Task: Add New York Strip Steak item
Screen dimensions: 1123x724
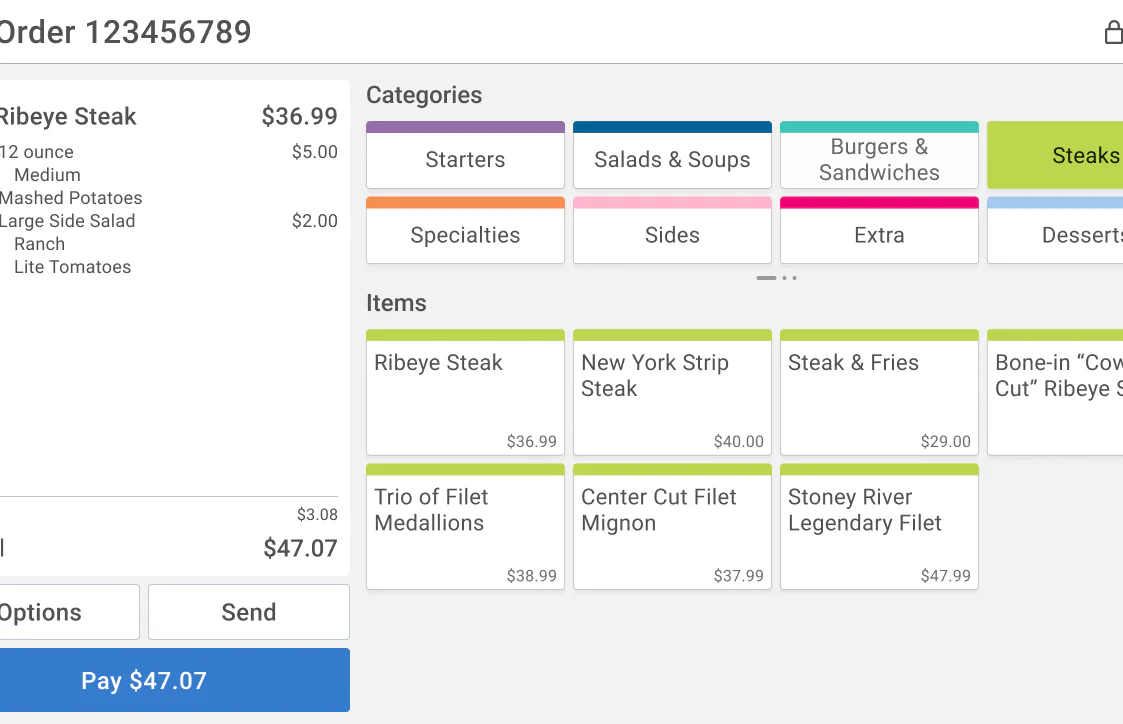Action: coord(673,392)
